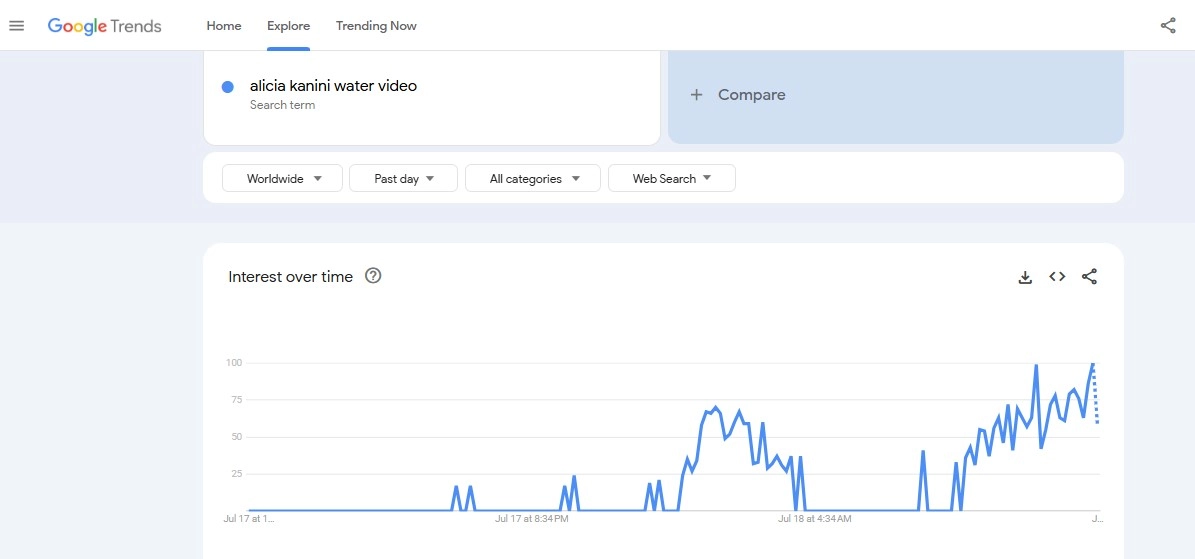This screenshot has width=1195, height=559.
Task: Share the Interest over time chart
Action: coord(1090,277)
